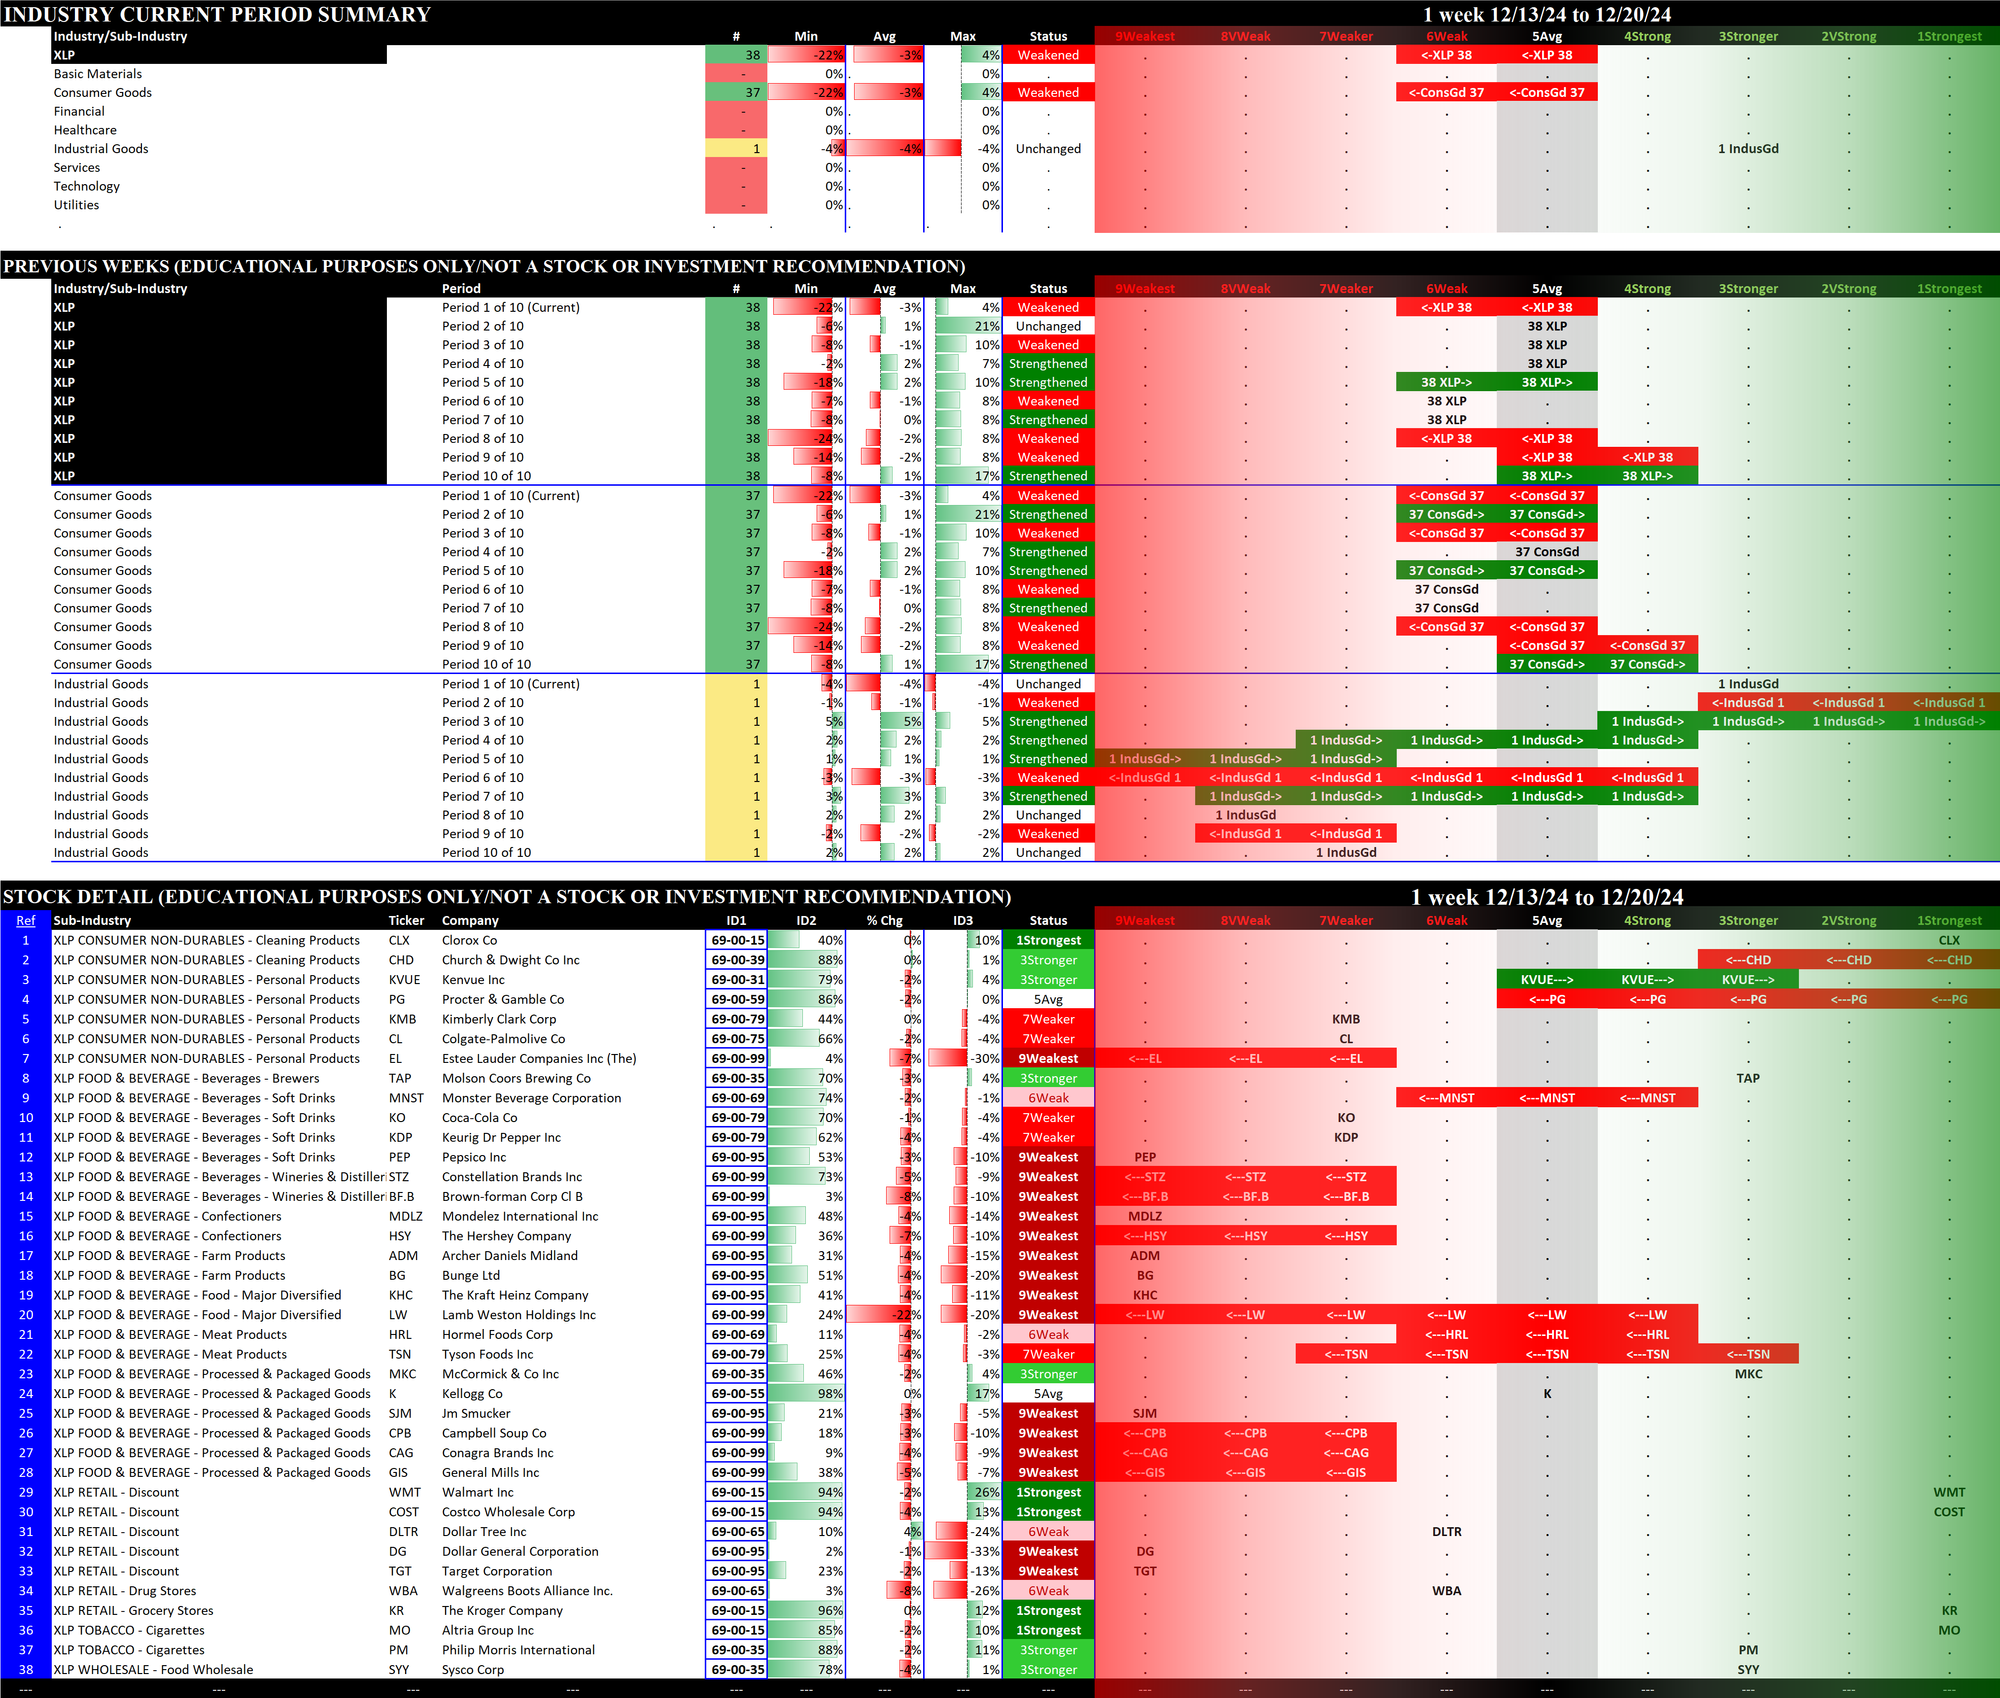Click the 1Strongest status cell for Costco
Viewport: 2000px width, 1698px height.
[x=1048, y=1512]
